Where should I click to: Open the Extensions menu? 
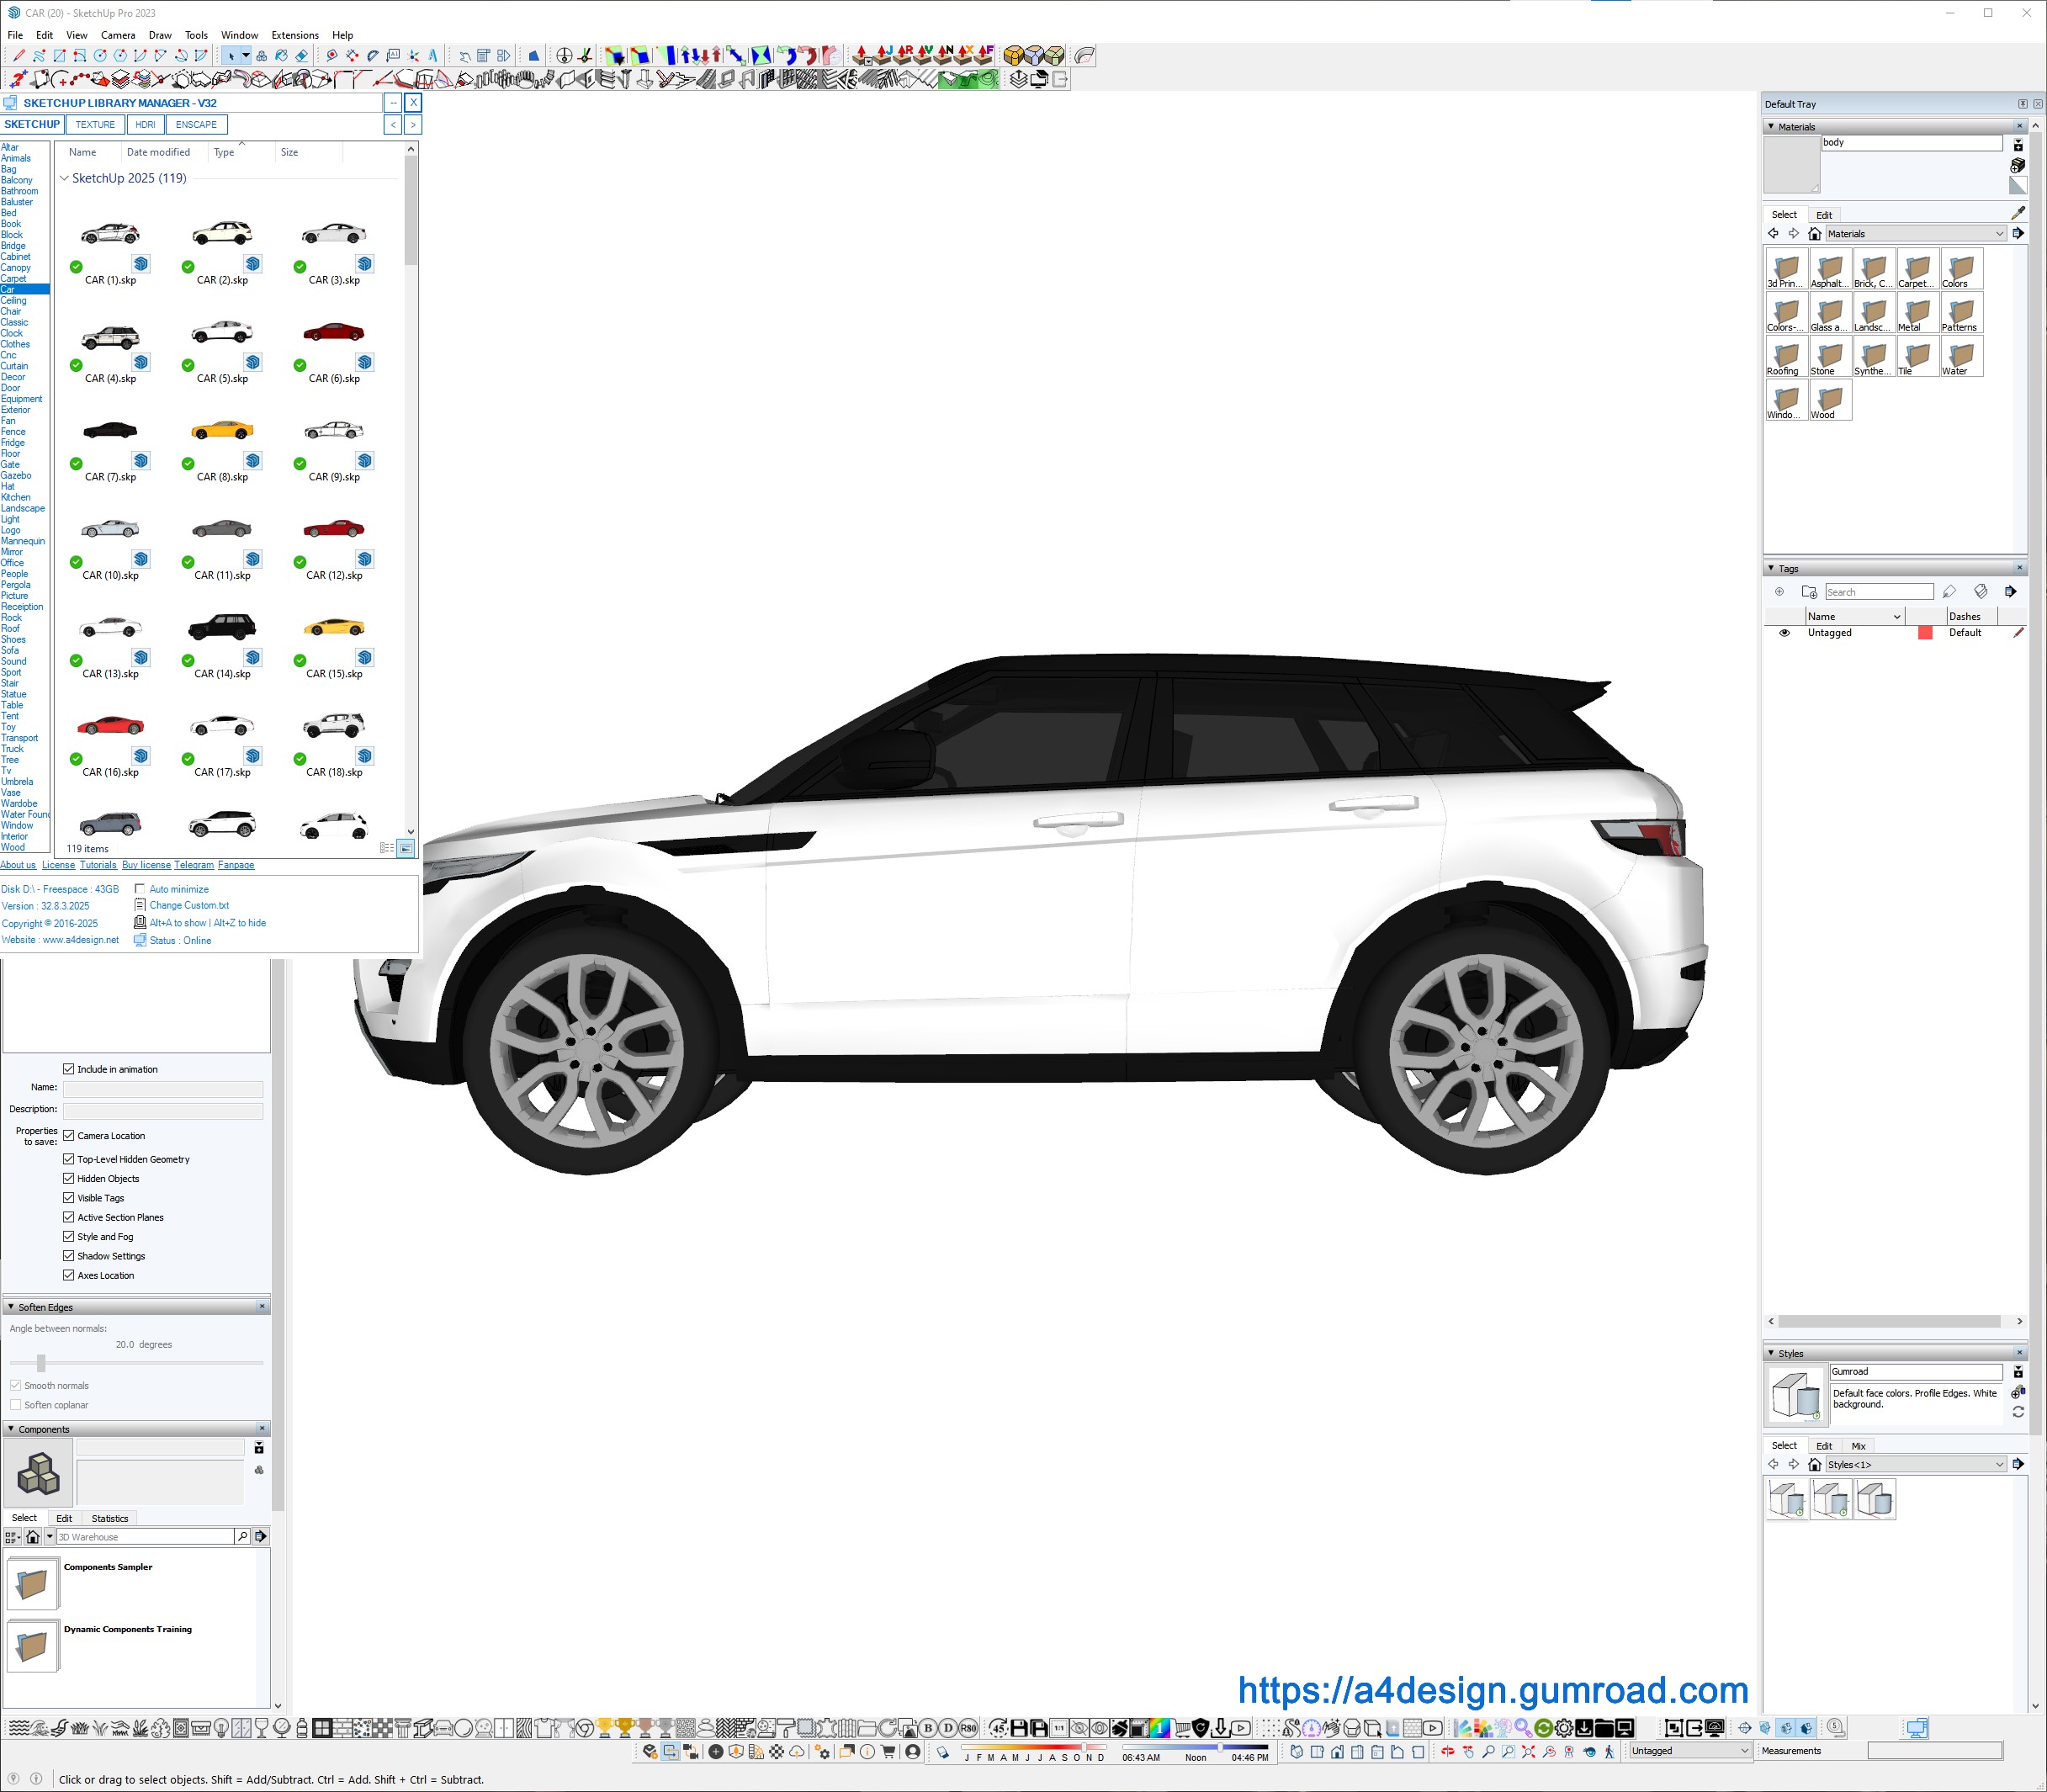coord(294,35)
